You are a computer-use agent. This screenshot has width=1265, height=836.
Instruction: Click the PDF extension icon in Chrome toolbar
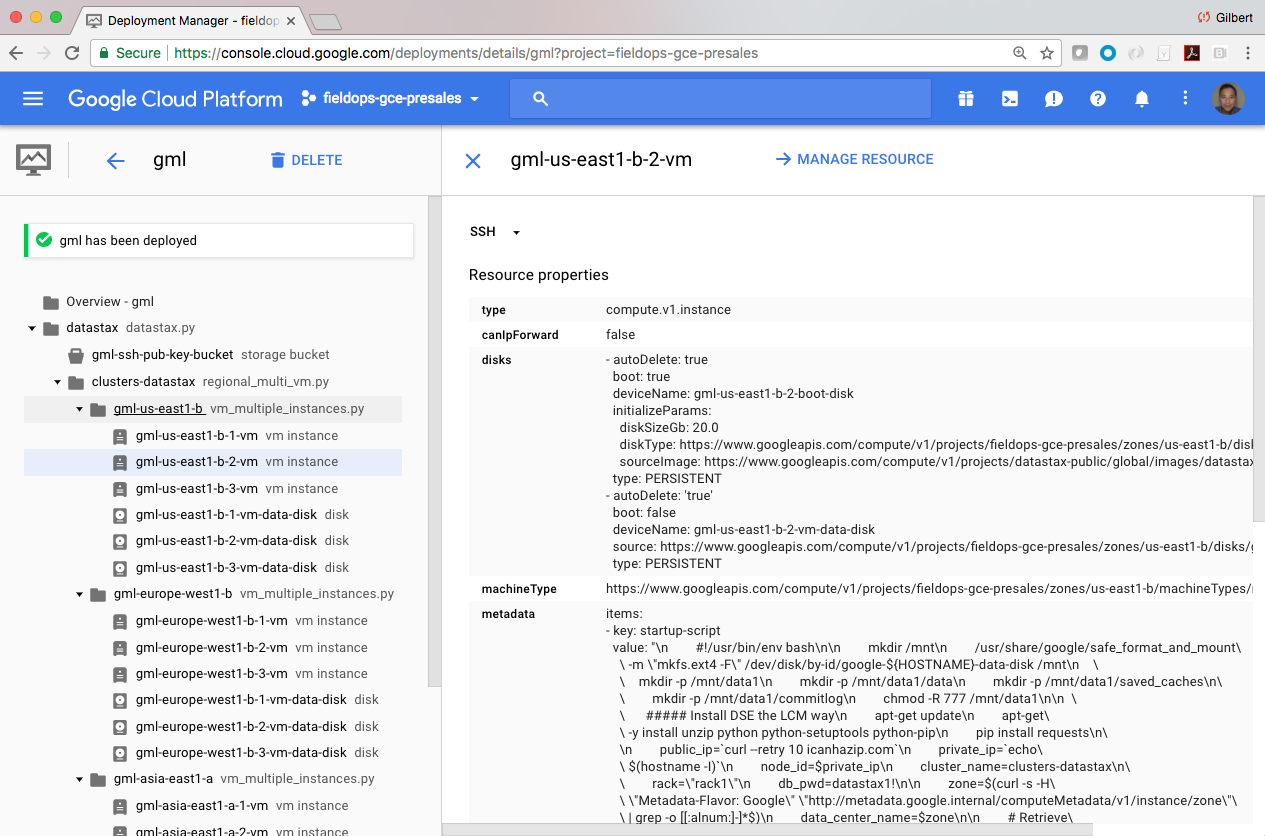point(1192,53)
